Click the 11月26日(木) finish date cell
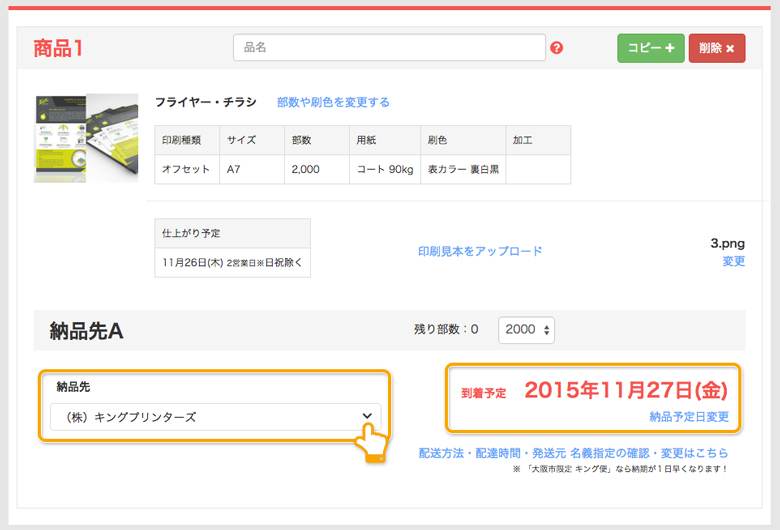 click(232, 263)
